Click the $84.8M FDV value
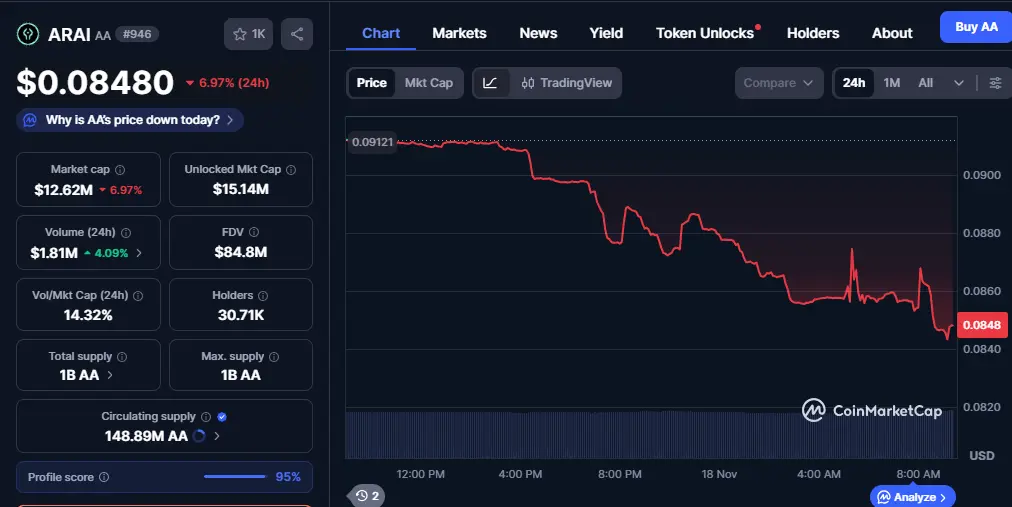This screenshot has width=1012, height=507. pos(241,252)
